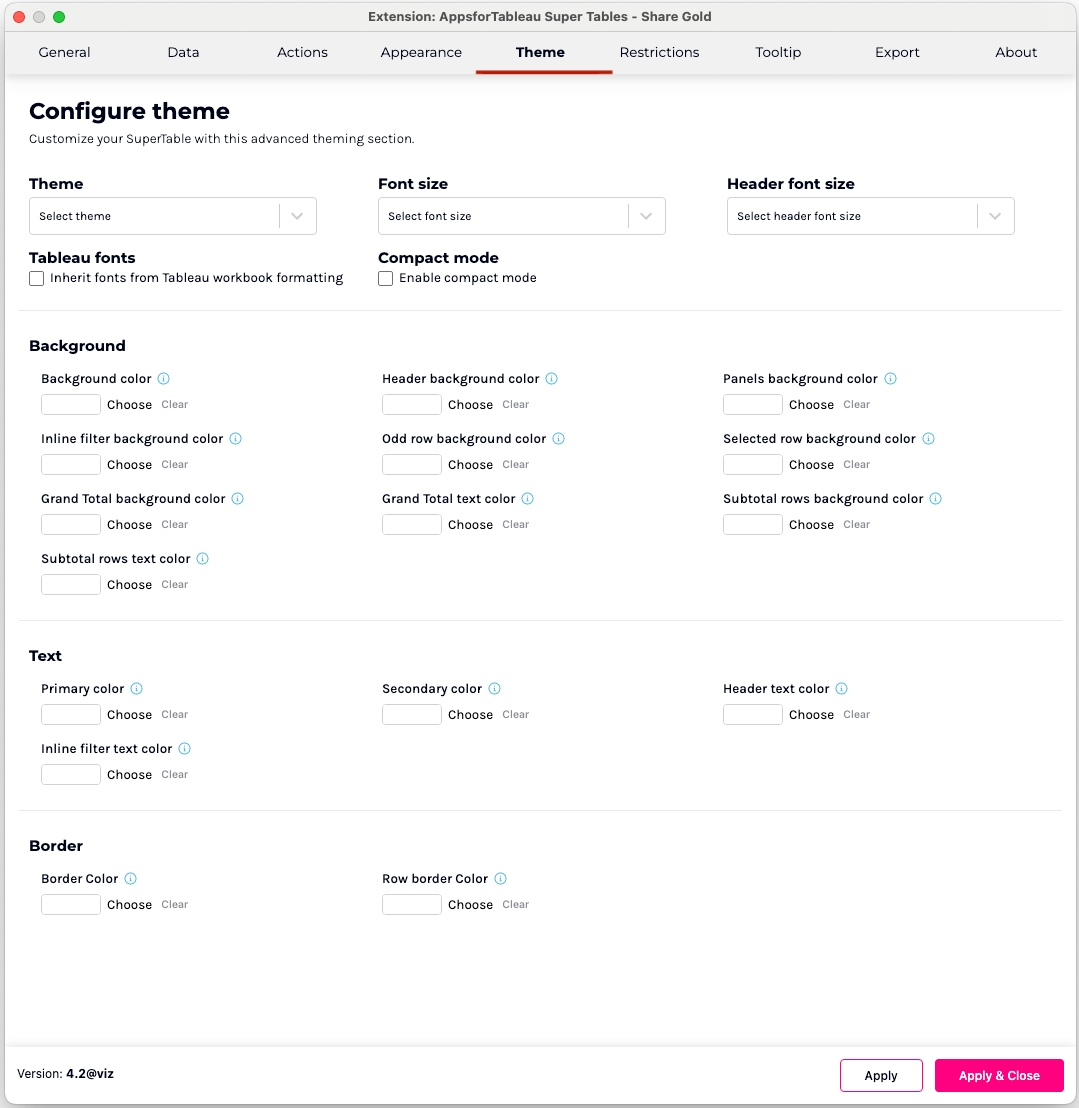The width and height of the screenshot is (1079, 1108).
Task: Clear the Selected row background color
Action: pyautogui.click(x=857, y=465)
